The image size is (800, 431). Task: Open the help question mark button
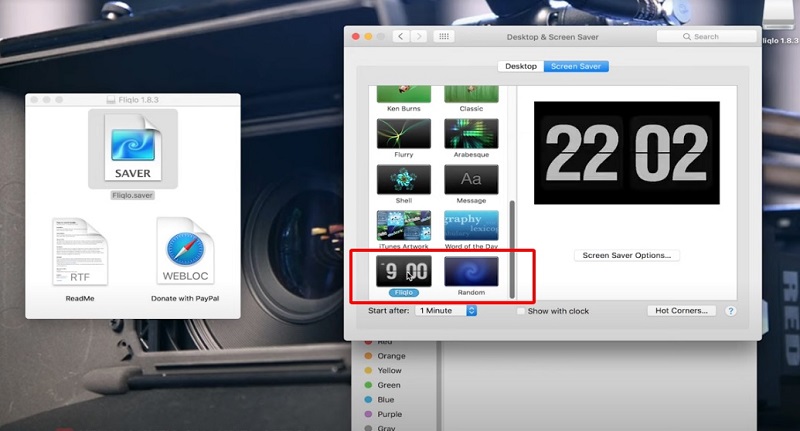pos(731,311)
